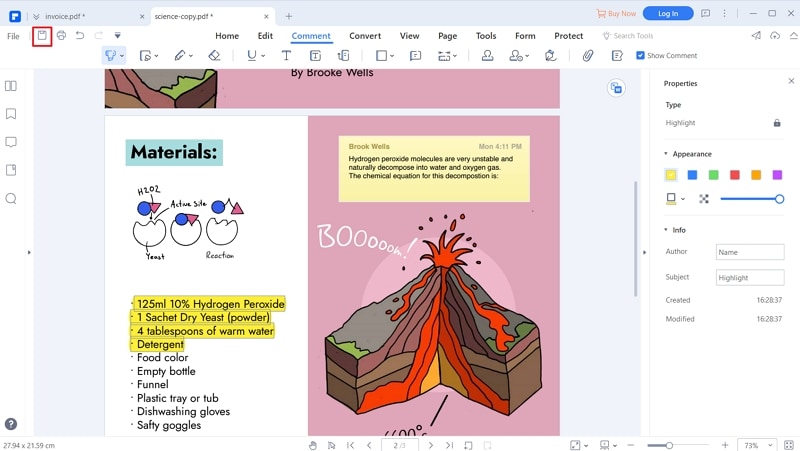800x451 pixels.
Task: Click the Print icon
Action: 61,35
